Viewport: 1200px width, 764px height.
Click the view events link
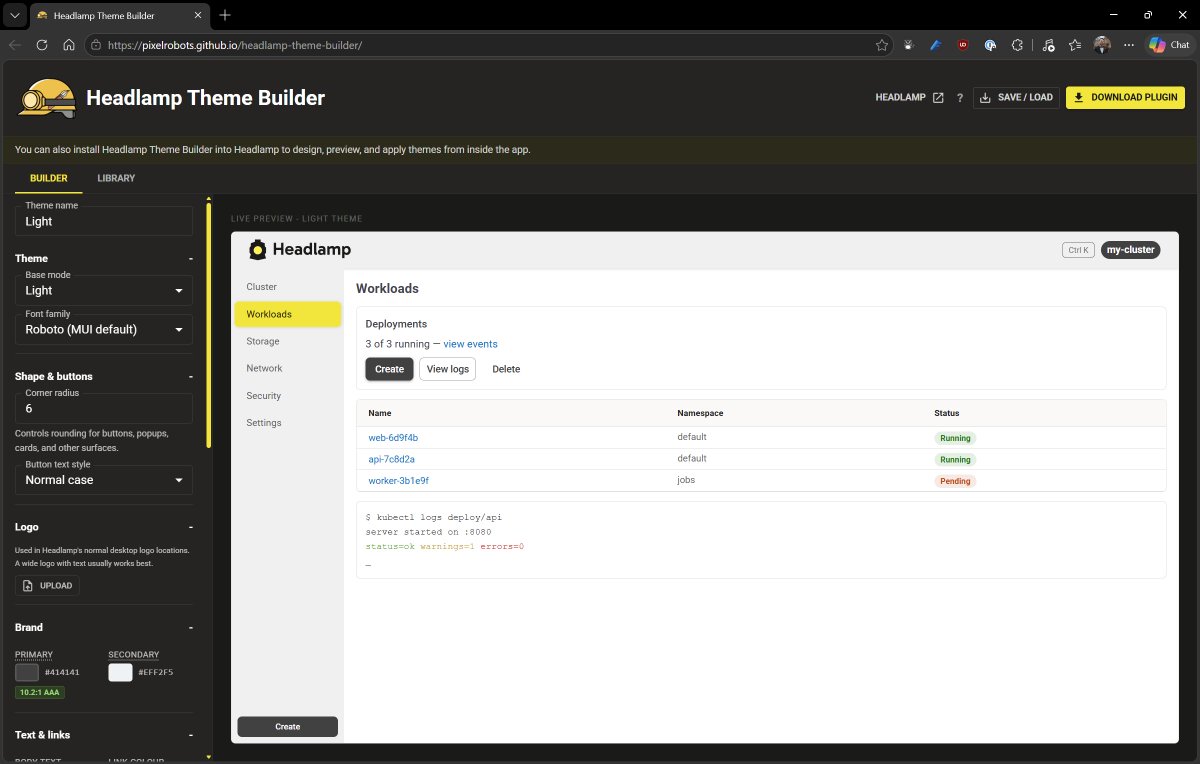point(470,344)
